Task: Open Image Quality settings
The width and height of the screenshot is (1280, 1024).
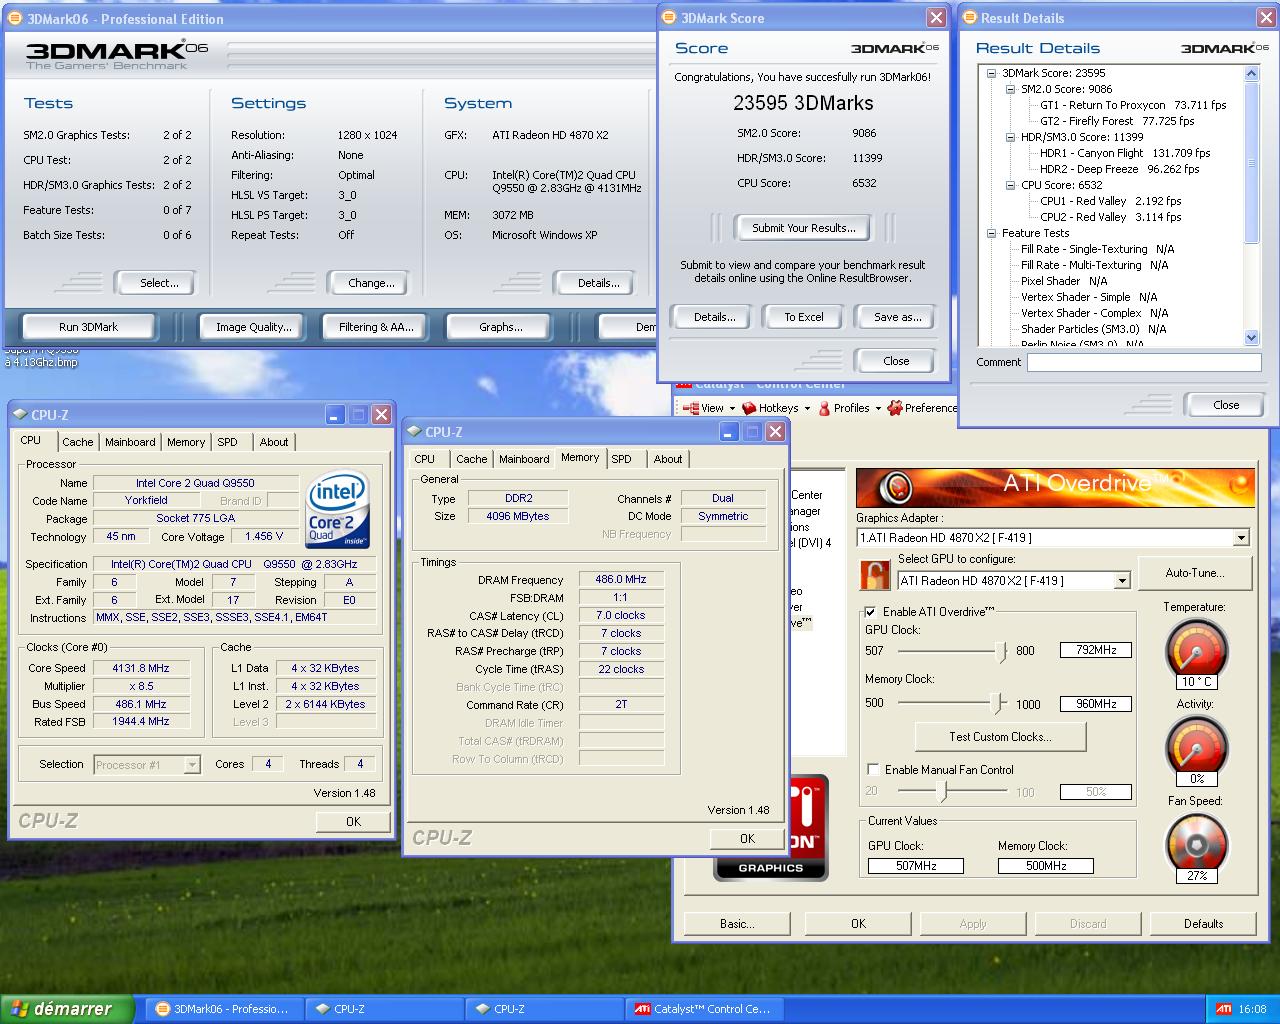Action: 254,327
